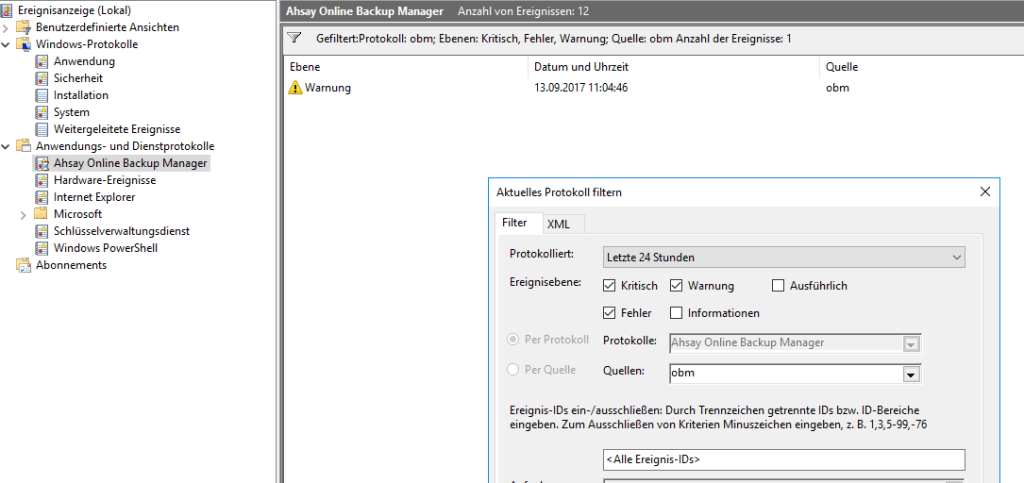Select Hardware-Ereignisse in the tree
1024x483 pixels.
pyautogui.click(x=104, y=180)
